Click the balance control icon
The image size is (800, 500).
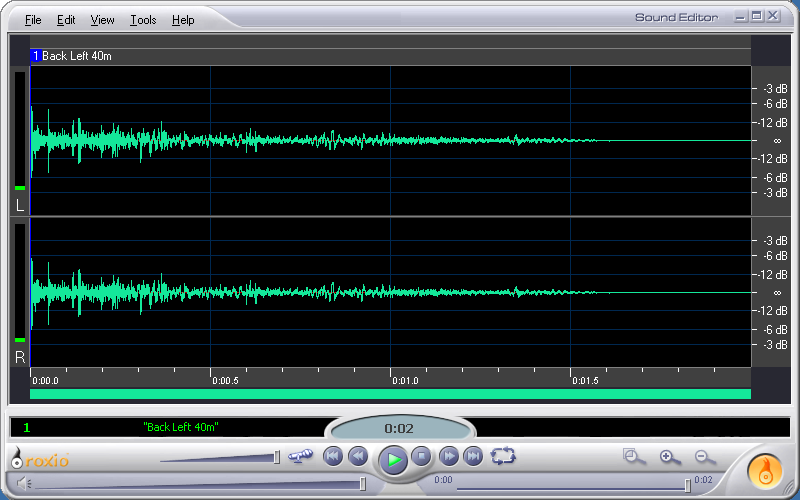pyautogui.click(x=300, y=457)
